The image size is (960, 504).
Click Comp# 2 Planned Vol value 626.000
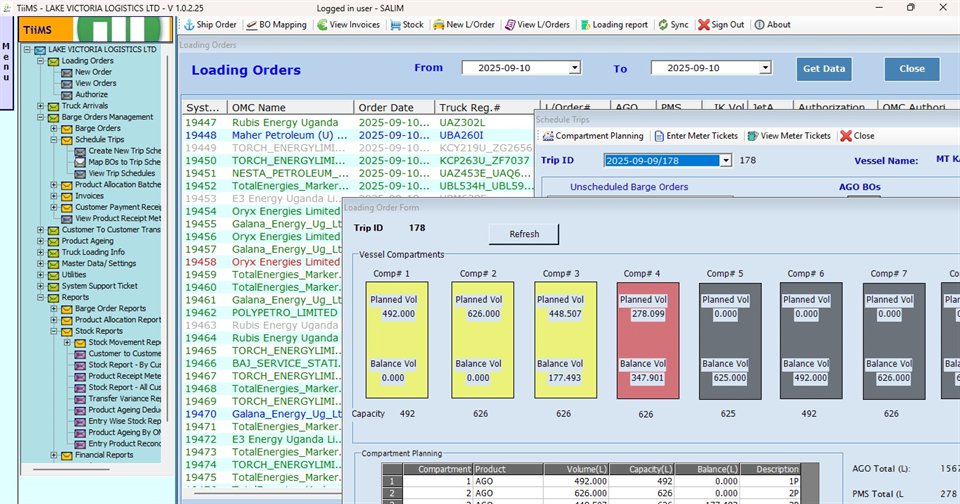484,314
